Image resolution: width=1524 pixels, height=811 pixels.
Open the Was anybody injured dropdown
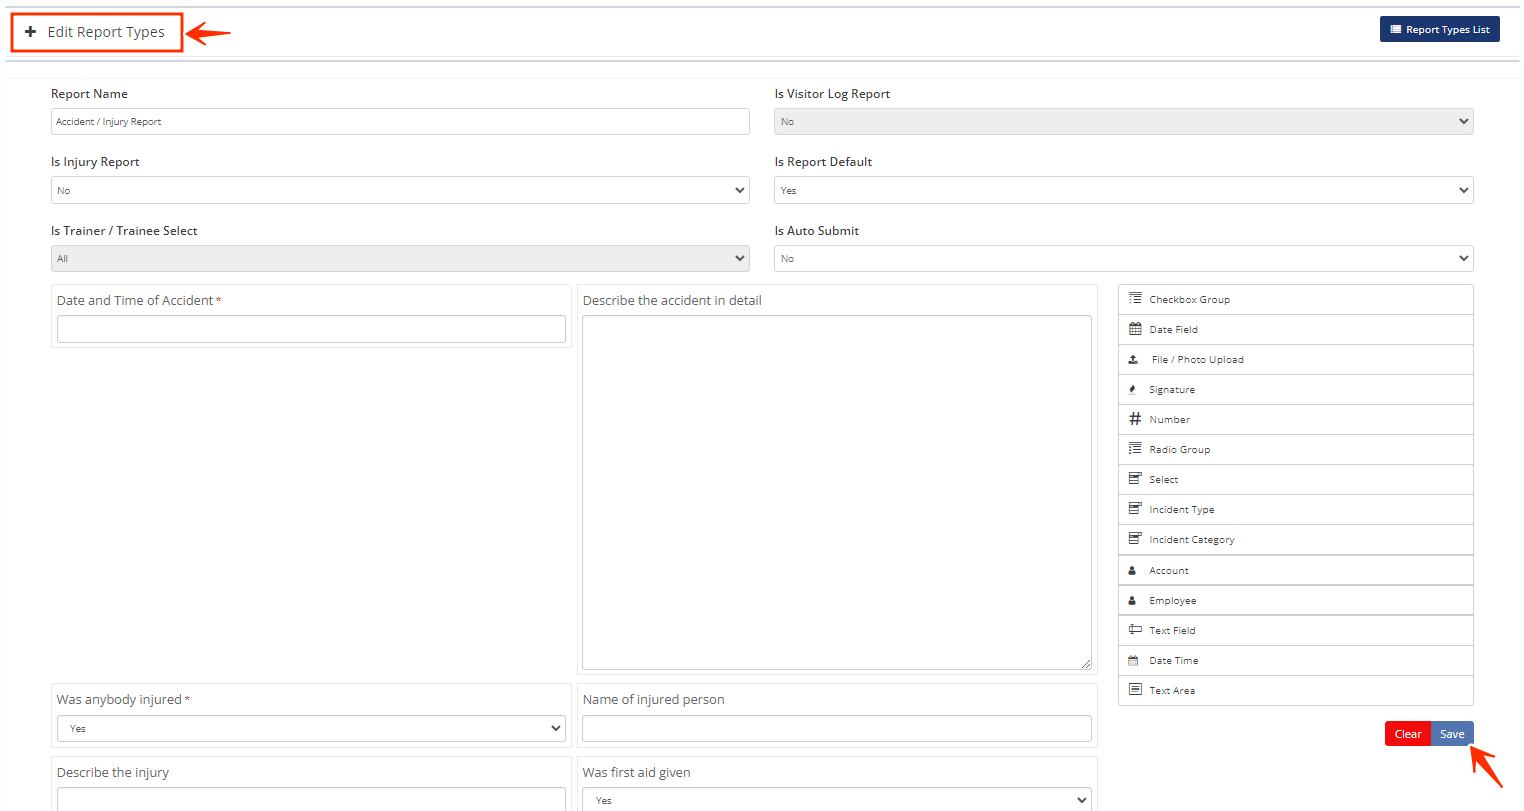[311, 729]
